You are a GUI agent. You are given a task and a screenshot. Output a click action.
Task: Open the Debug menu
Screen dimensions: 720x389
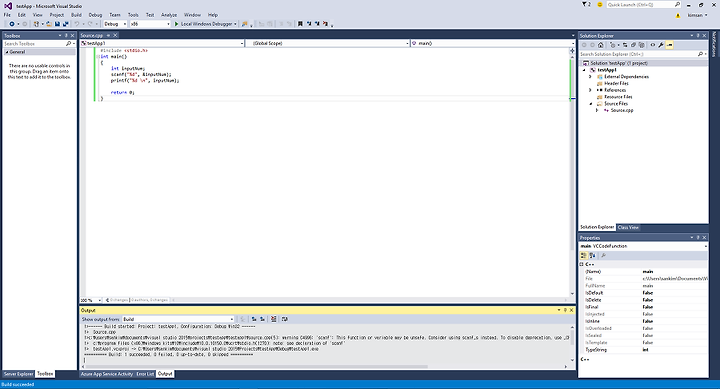coord(96,15)
